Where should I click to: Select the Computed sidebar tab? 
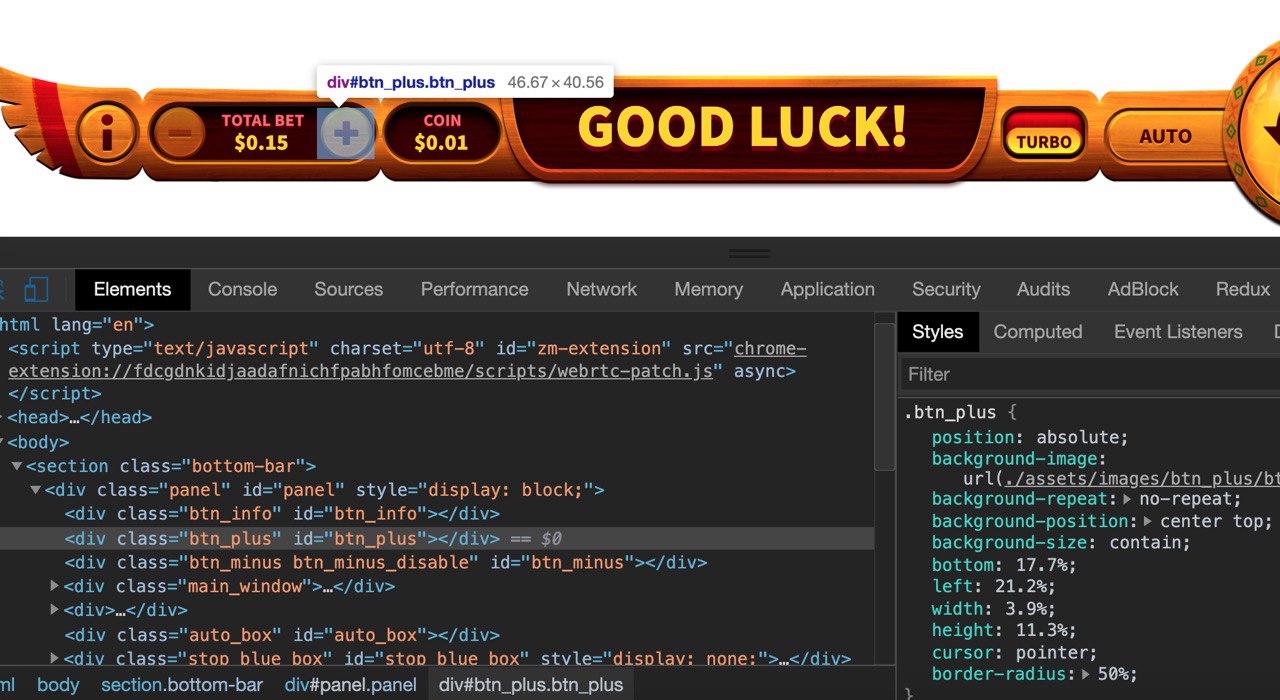[1037, 332]
